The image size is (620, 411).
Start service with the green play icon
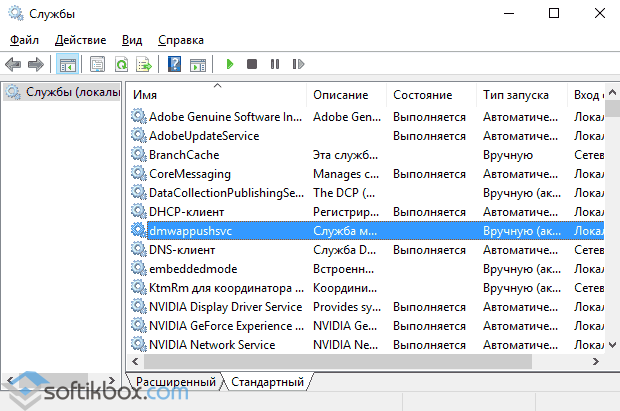[229, 64]
